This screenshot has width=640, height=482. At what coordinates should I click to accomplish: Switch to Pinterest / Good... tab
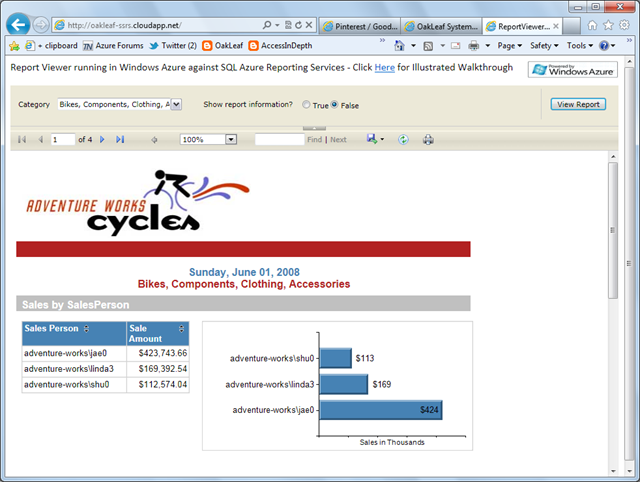click(360, 27)
